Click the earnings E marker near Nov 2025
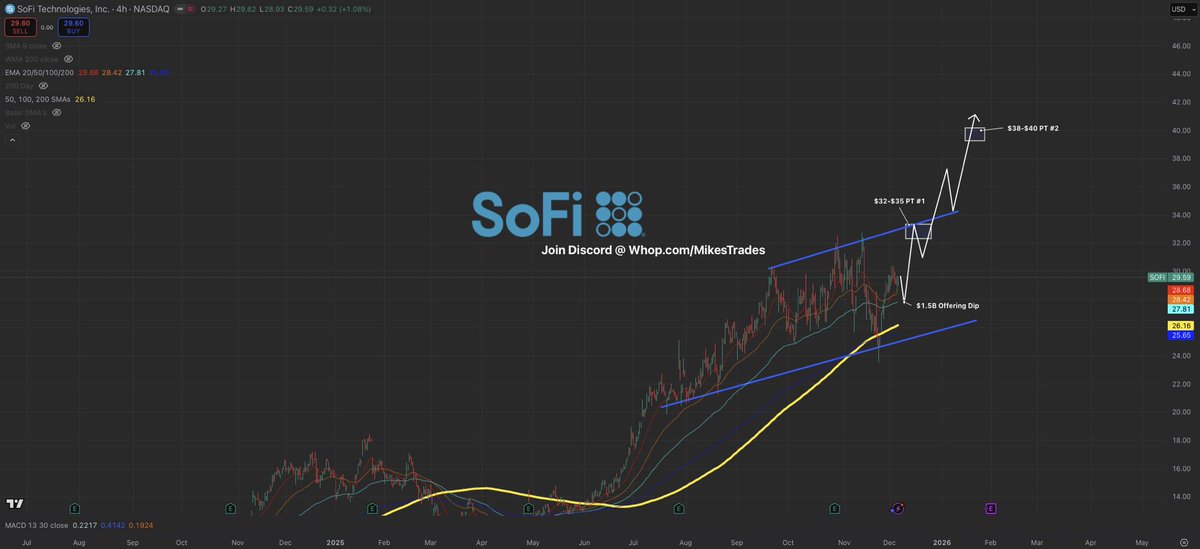The height and width of the screenshot is (549, 1200). coord(834,509)
